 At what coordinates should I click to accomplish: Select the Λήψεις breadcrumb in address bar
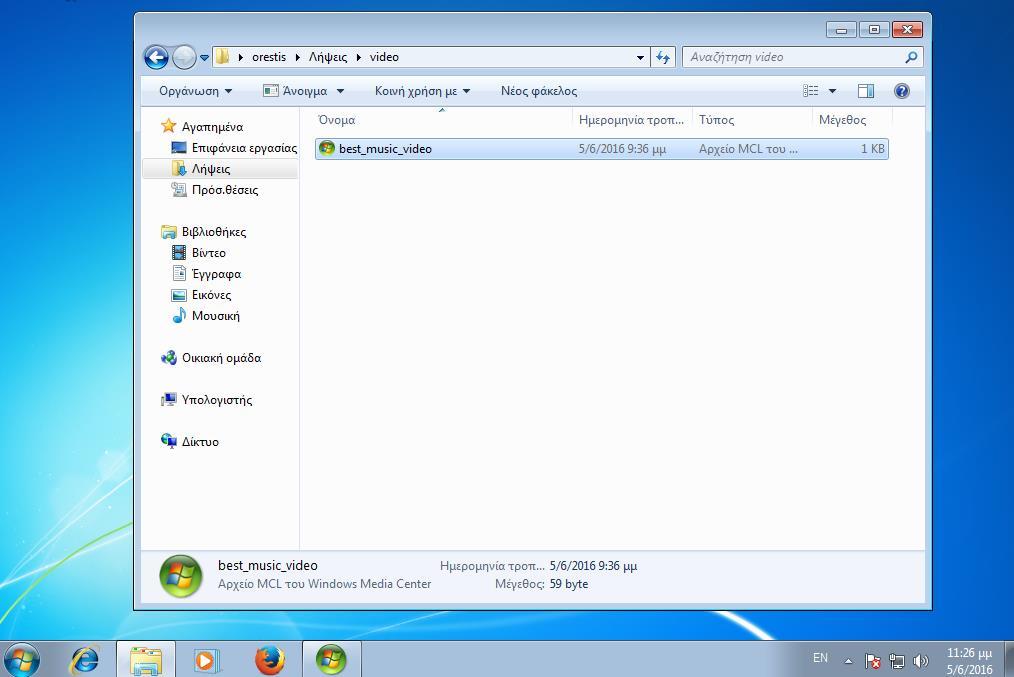328,57
